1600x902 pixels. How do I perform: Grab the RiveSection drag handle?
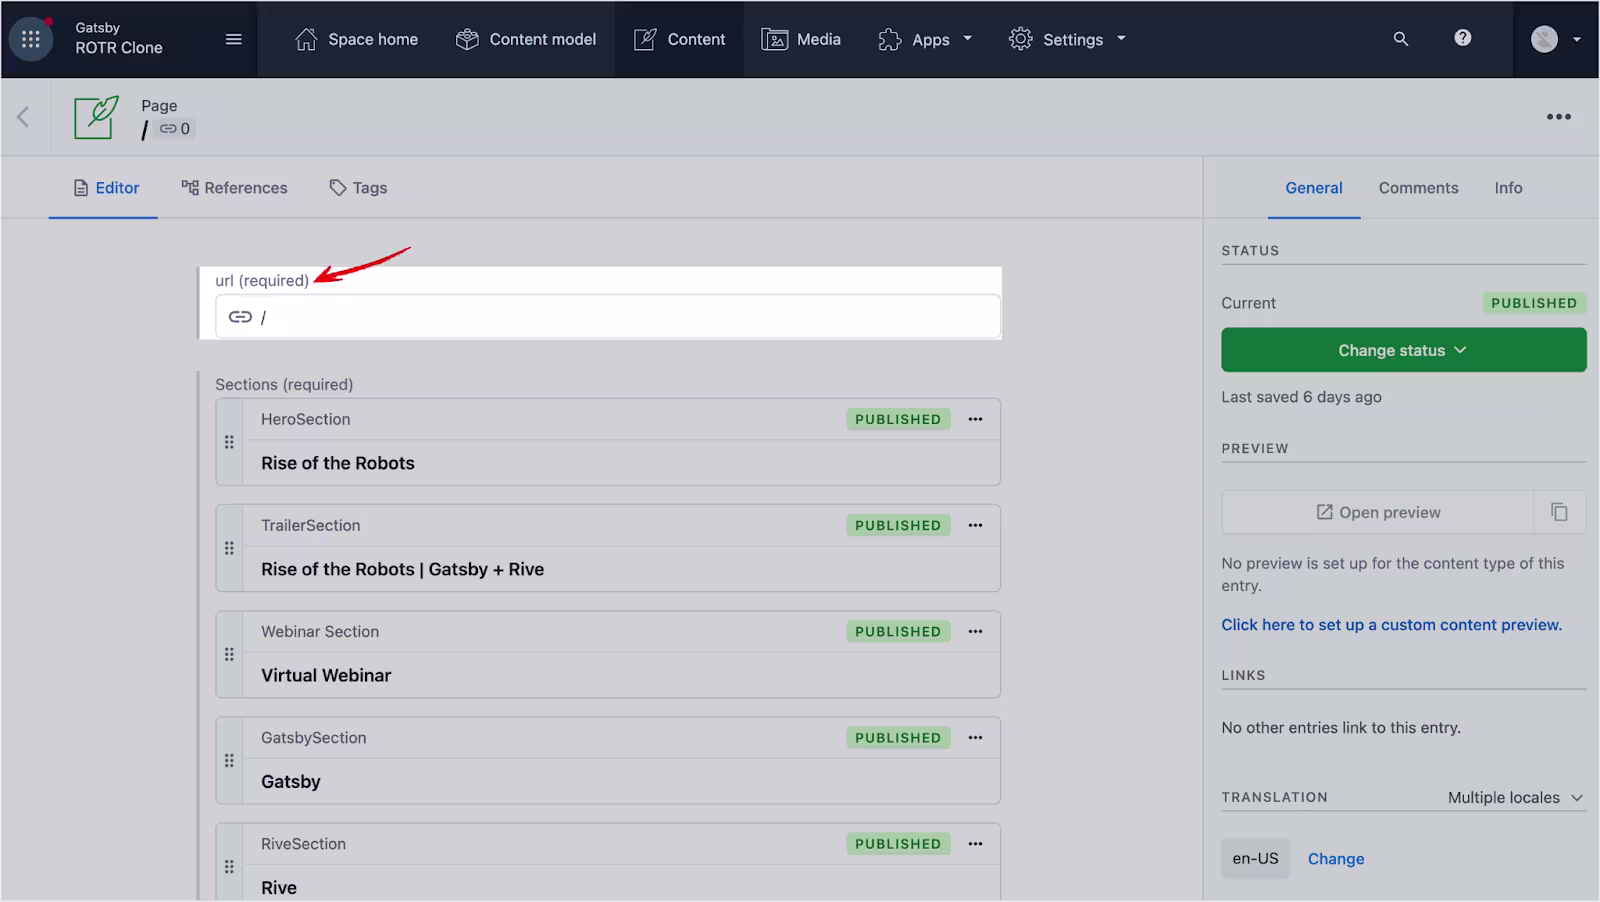click(x=229, y=866)
